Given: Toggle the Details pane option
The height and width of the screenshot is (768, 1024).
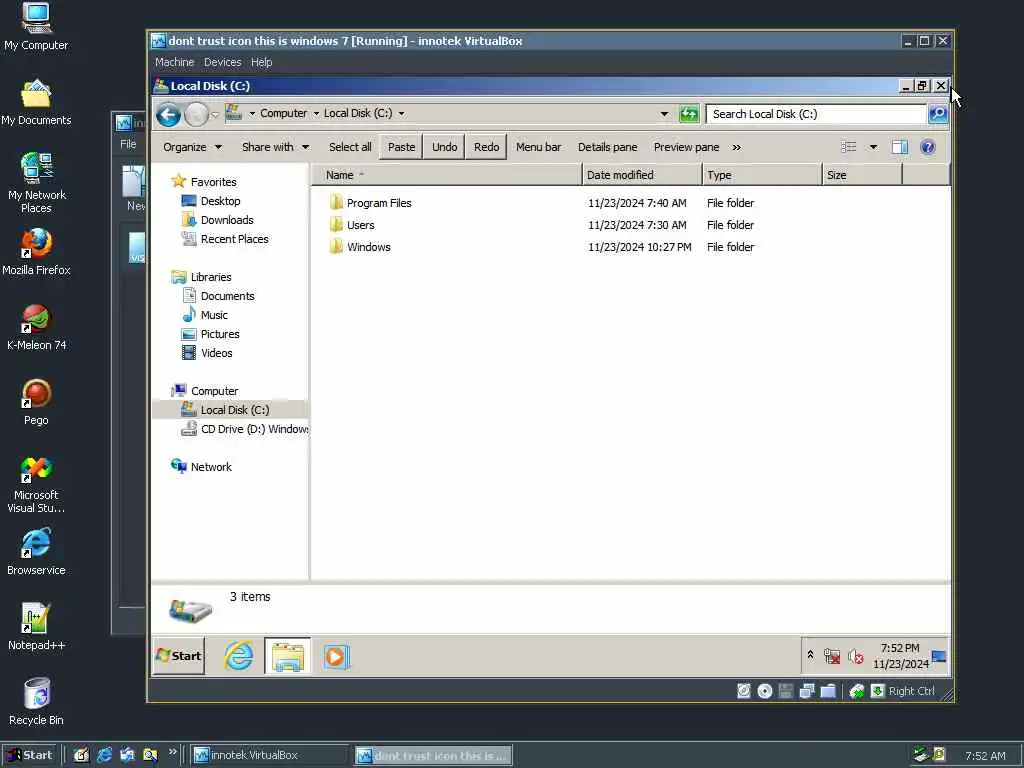Looking at the screenshot, I should click(x=607, y=147).
